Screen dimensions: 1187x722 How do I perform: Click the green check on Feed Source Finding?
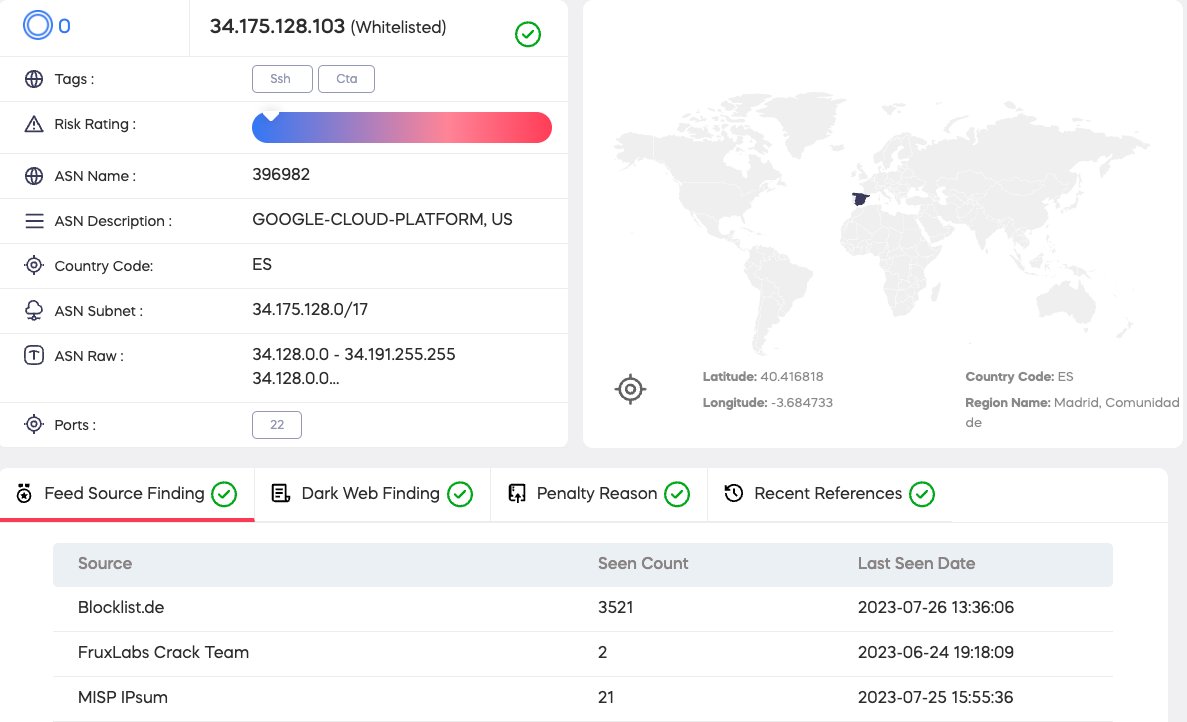pos(224,494)
